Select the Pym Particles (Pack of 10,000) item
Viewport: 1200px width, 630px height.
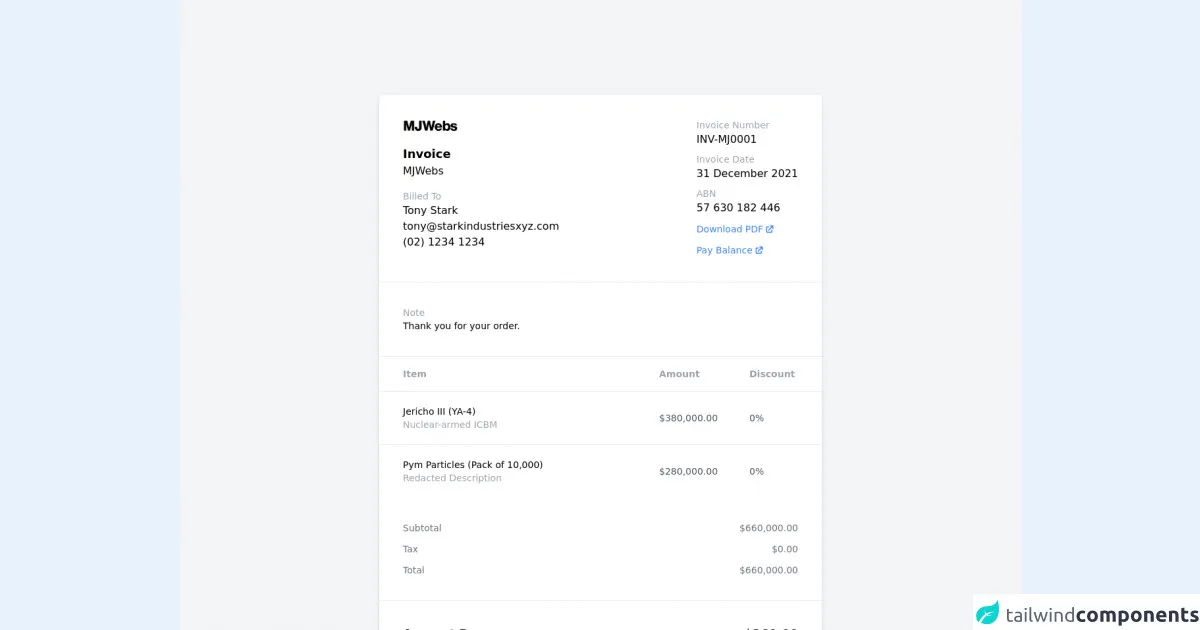tap(472, 464)
